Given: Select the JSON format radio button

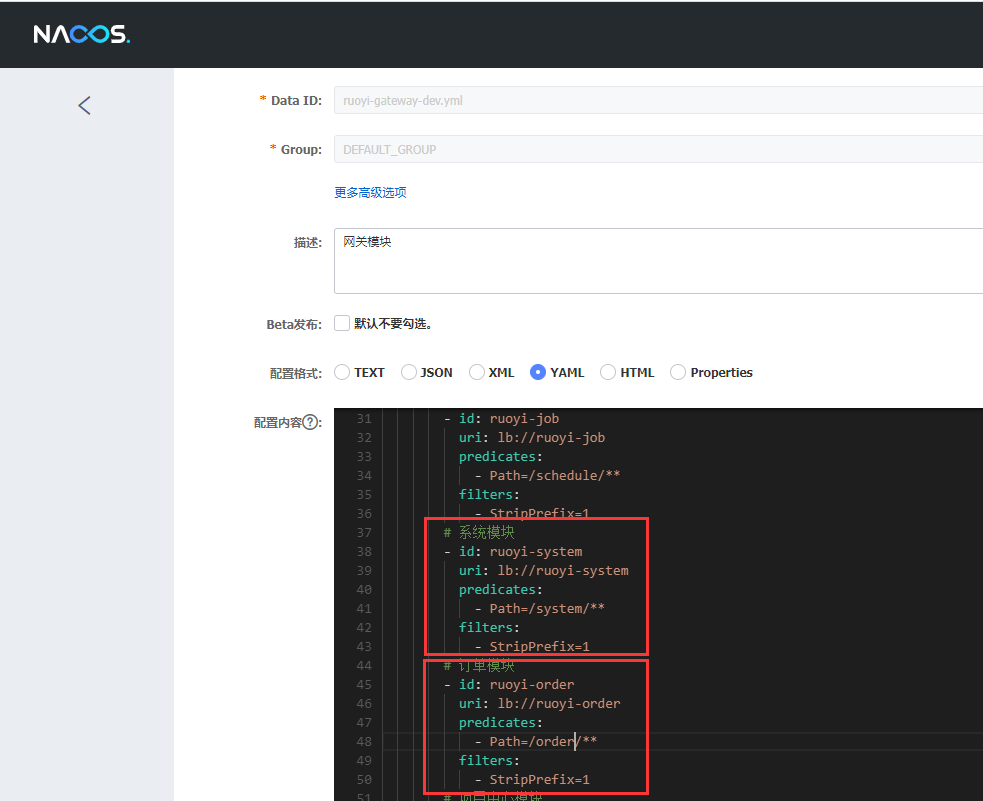Looking at the screenshot, I should (409, 372).
